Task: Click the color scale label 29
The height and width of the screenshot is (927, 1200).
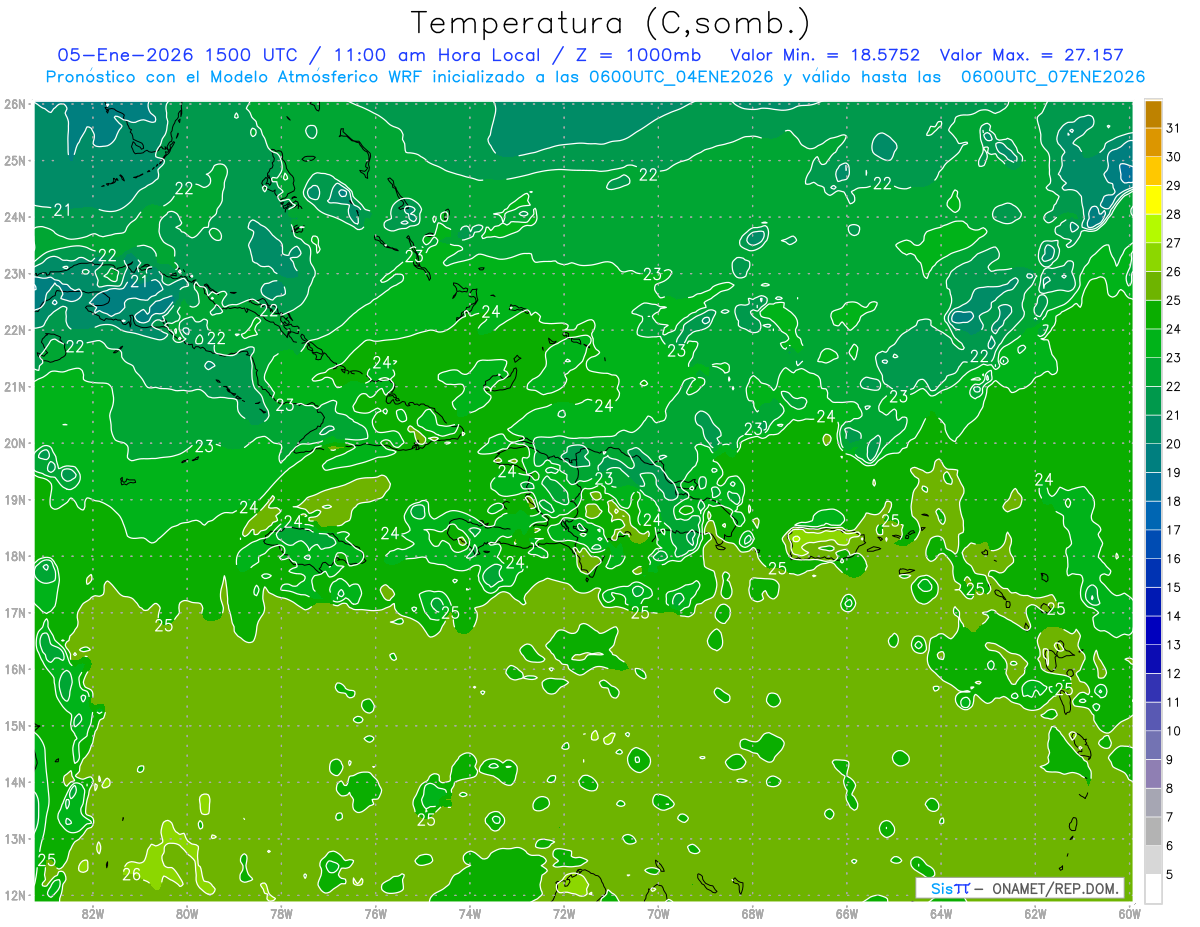Action: pos(1173,186)
